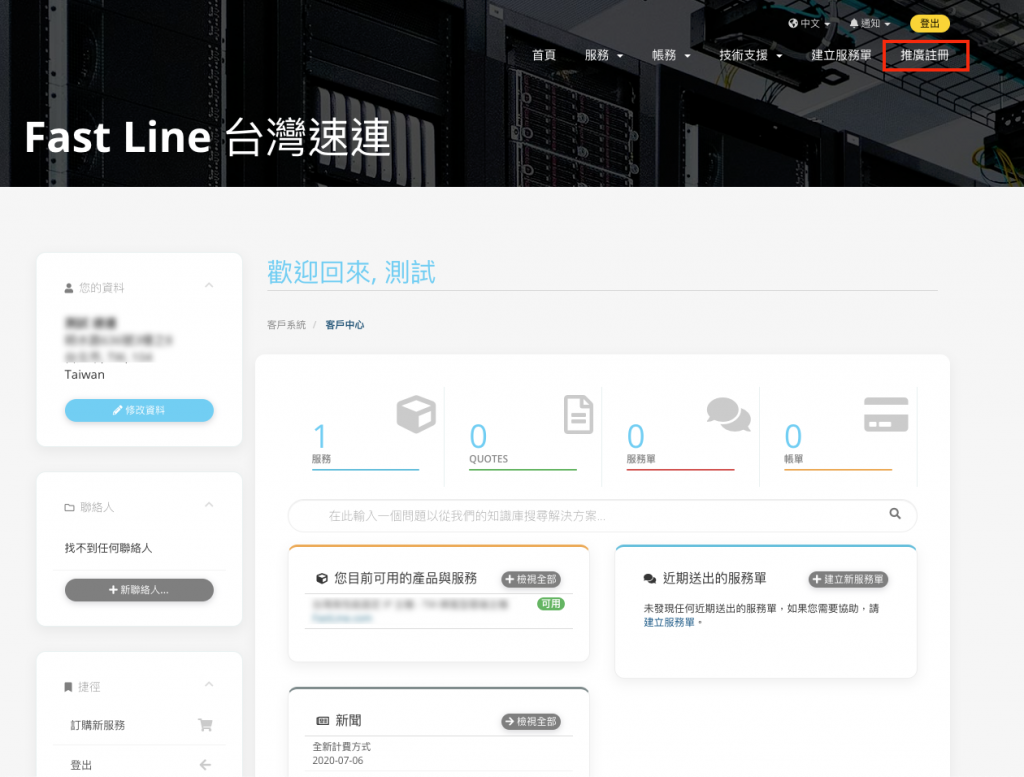Expand the 技術支援 navigation menu

click(x=751, y=56)
